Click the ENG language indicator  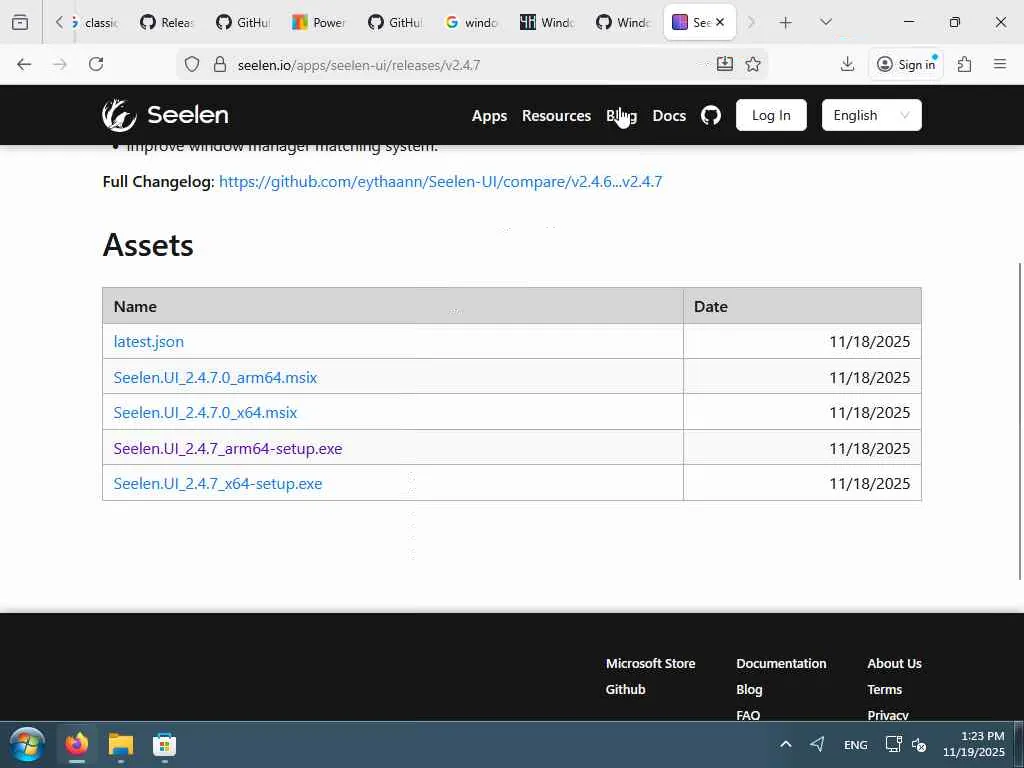pyautogui.click(x=856, y=745)
